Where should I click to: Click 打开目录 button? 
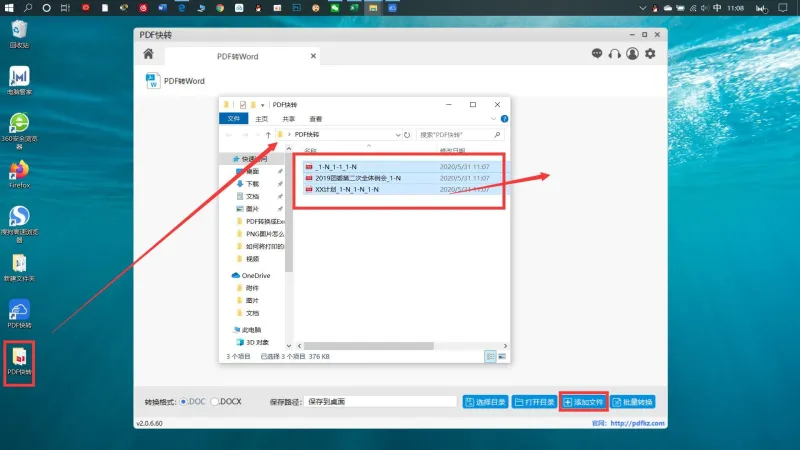pyautogui.click(x=534, y=402)
